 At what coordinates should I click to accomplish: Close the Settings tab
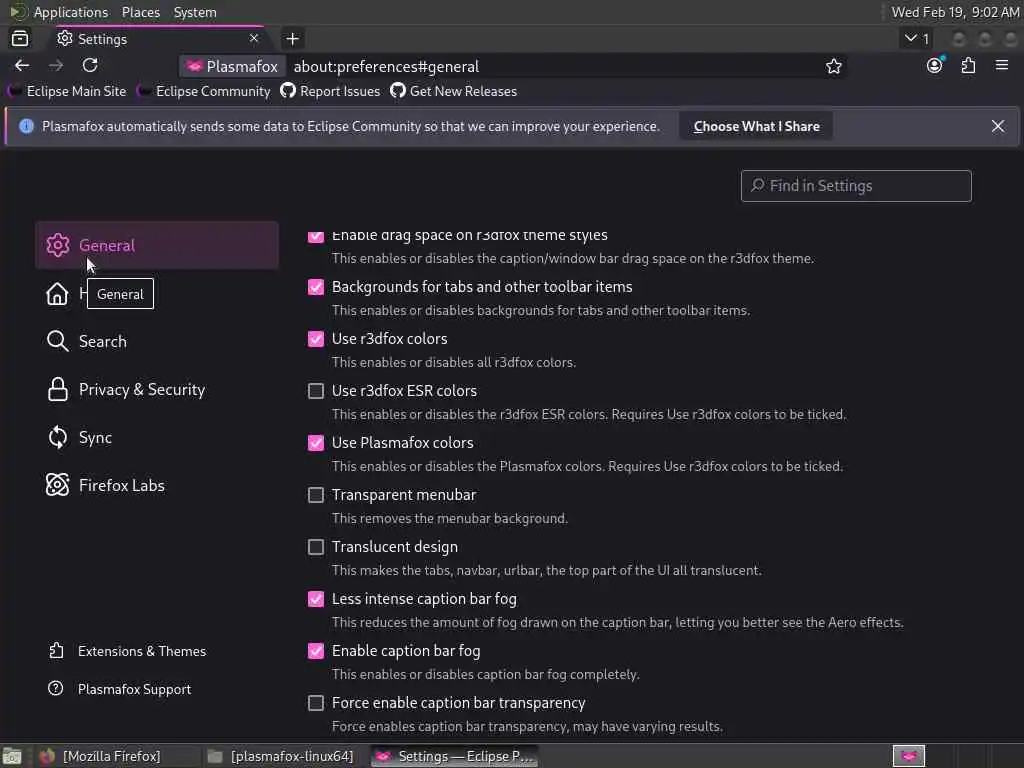click(254, 39)
